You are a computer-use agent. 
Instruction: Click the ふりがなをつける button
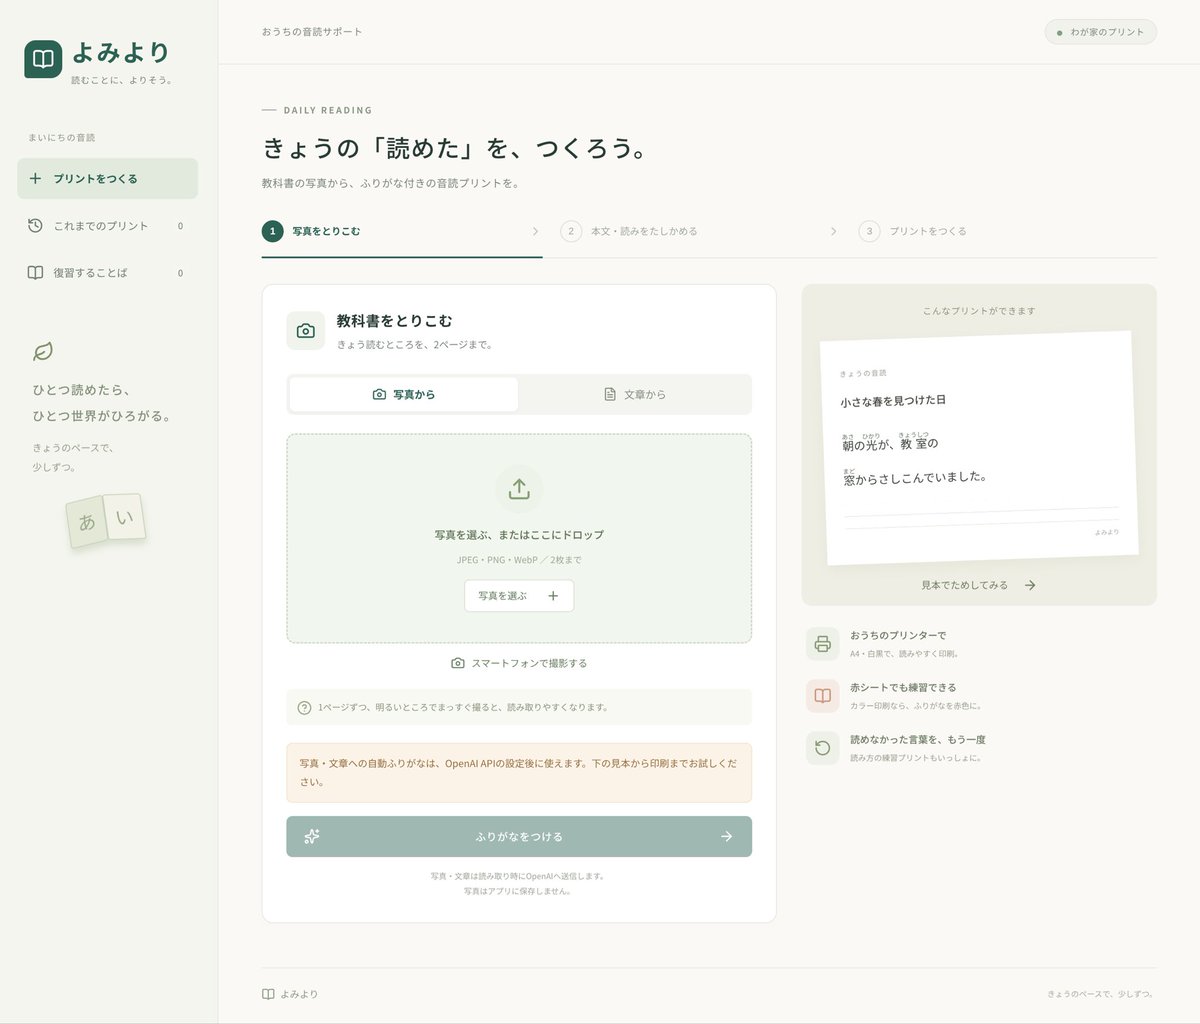coord(519,837)
